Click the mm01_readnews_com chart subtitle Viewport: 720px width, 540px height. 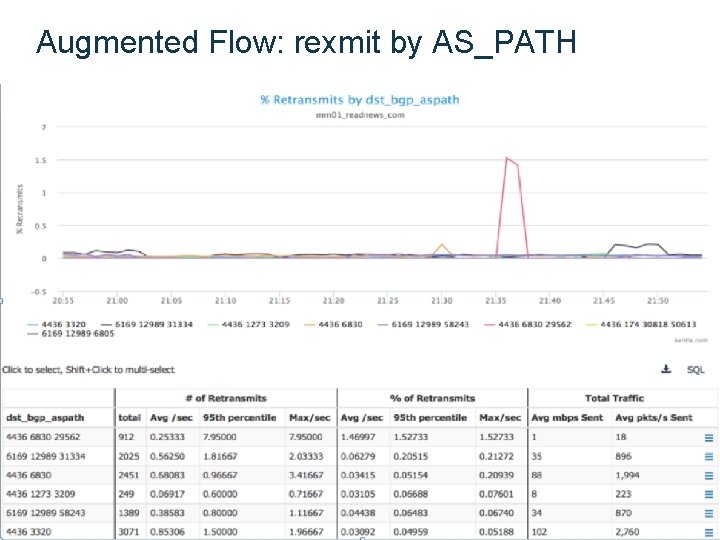[x=360, y=115]
